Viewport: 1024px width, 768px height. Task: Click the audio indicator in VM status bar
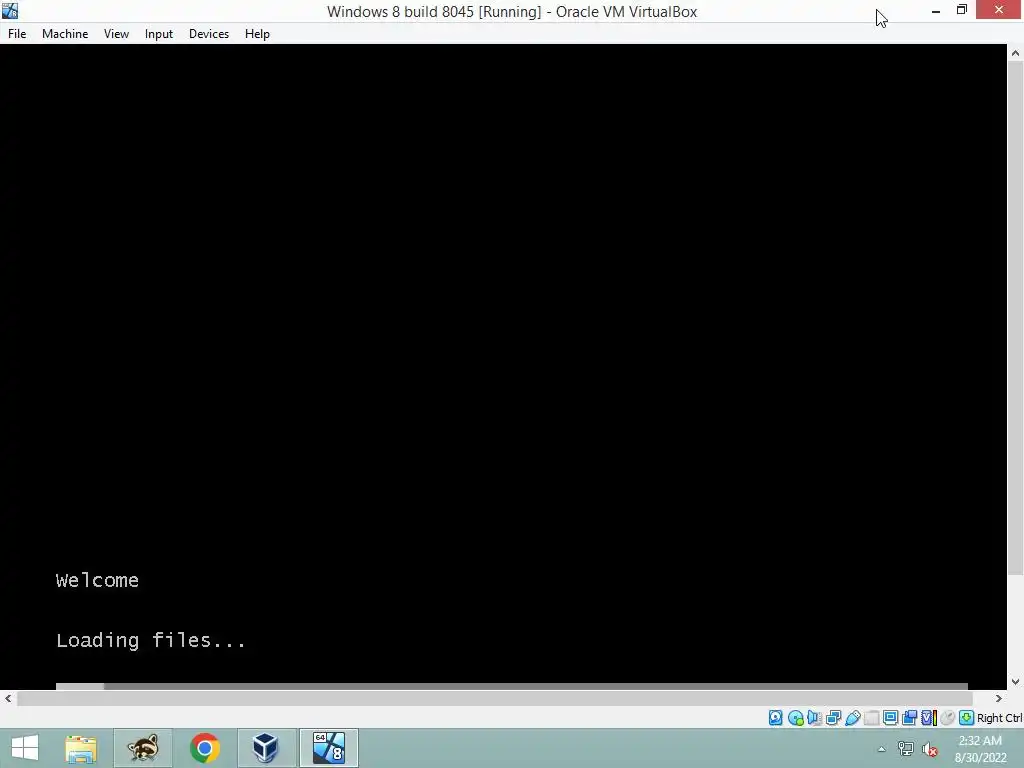[x=814, y=718]
